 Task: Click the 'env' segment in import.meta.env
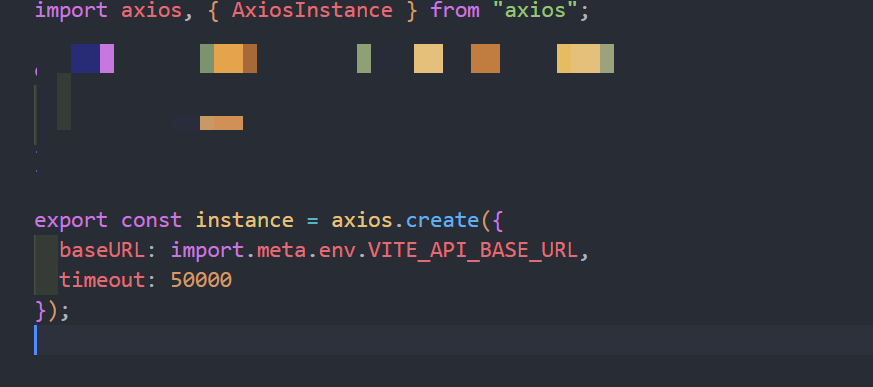coord(337,251)
